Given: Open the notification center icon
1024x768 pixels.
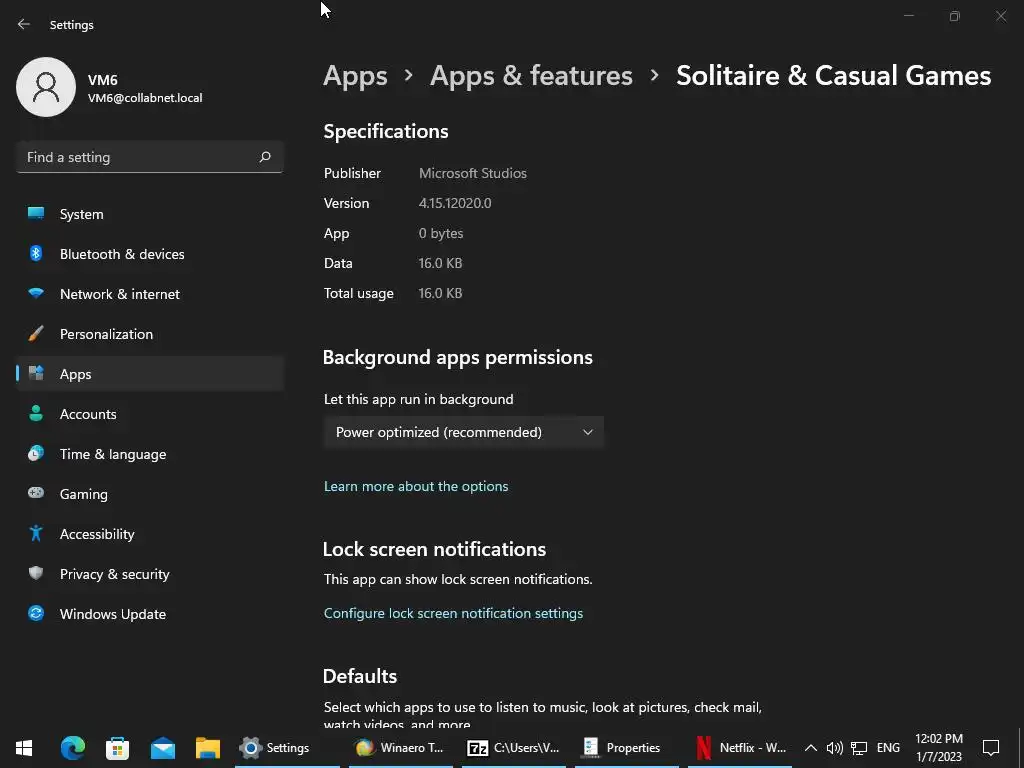Looking at the screenshot, I should (991, 747).
